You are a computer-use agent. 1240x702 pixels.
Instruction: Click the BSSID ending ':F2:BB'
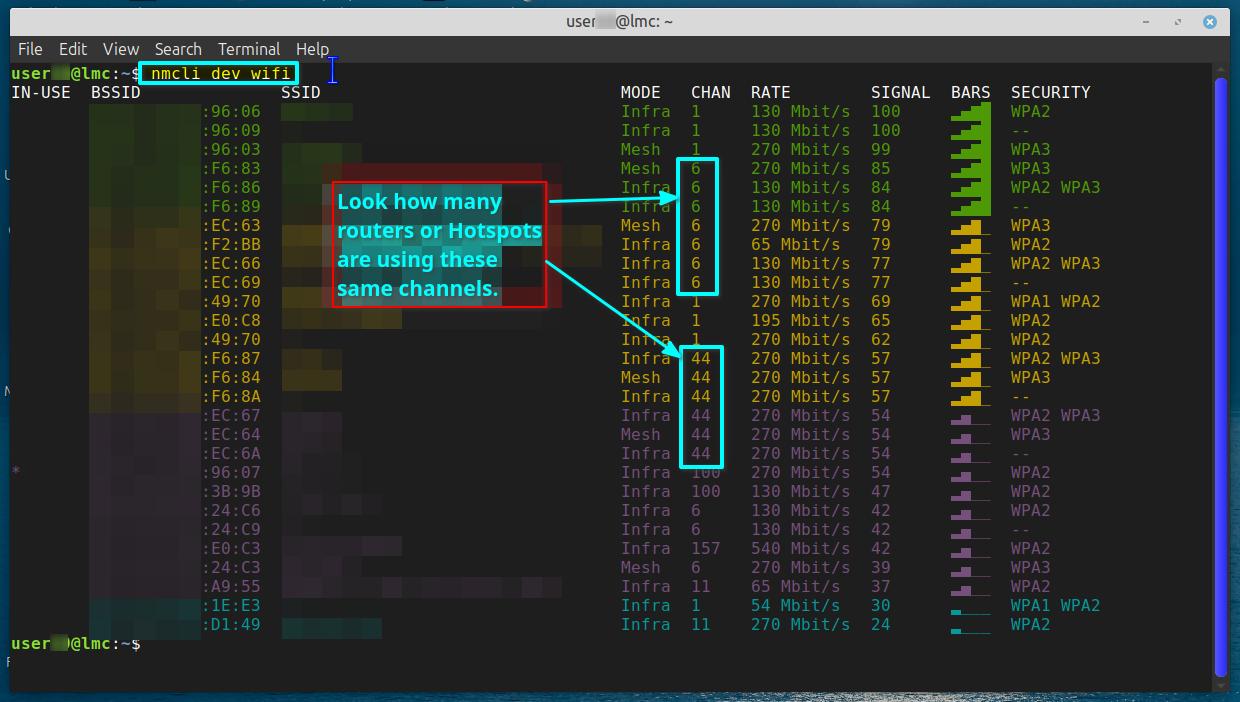click(231, 244)
